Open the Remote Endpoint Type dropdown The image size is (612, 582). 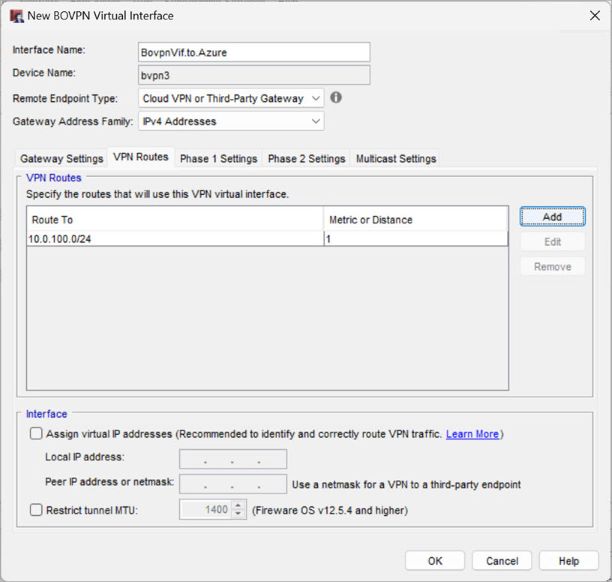(x=231, y=98)
